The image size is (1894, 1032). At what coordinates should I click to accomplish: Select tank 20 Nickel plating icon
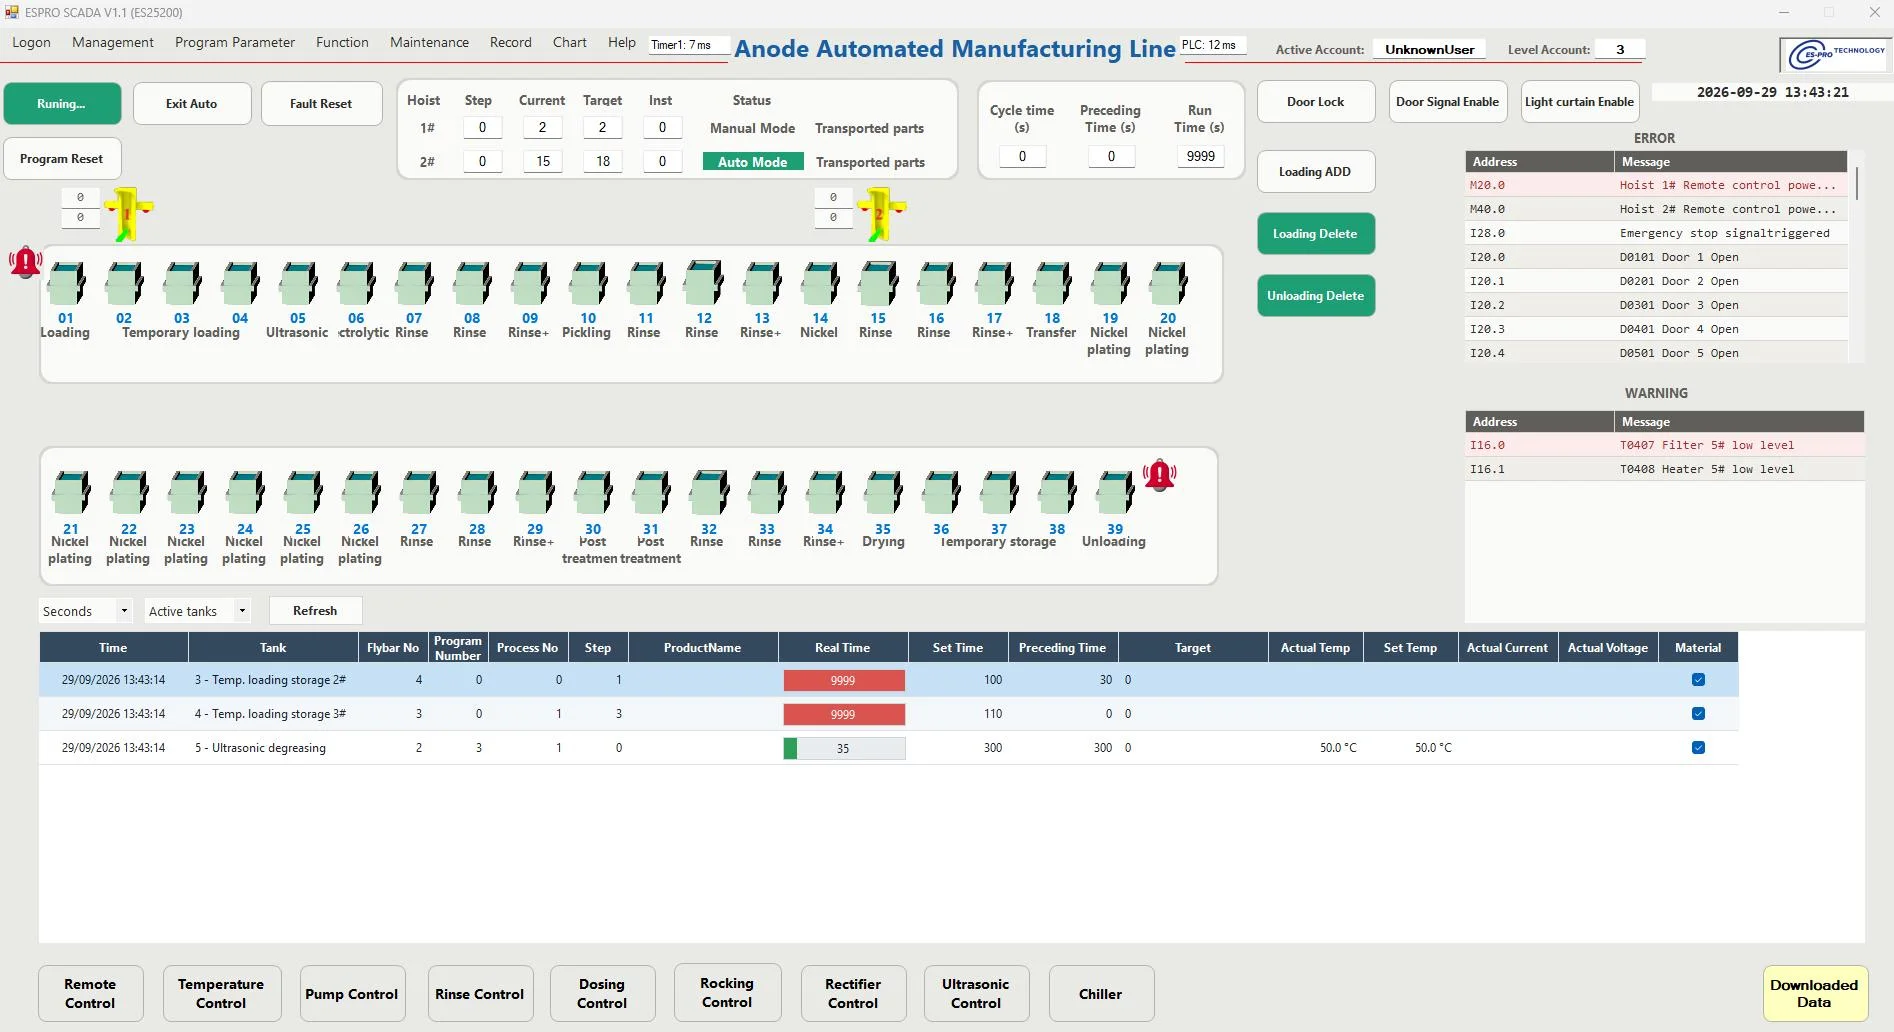[x=1168, y=284]
